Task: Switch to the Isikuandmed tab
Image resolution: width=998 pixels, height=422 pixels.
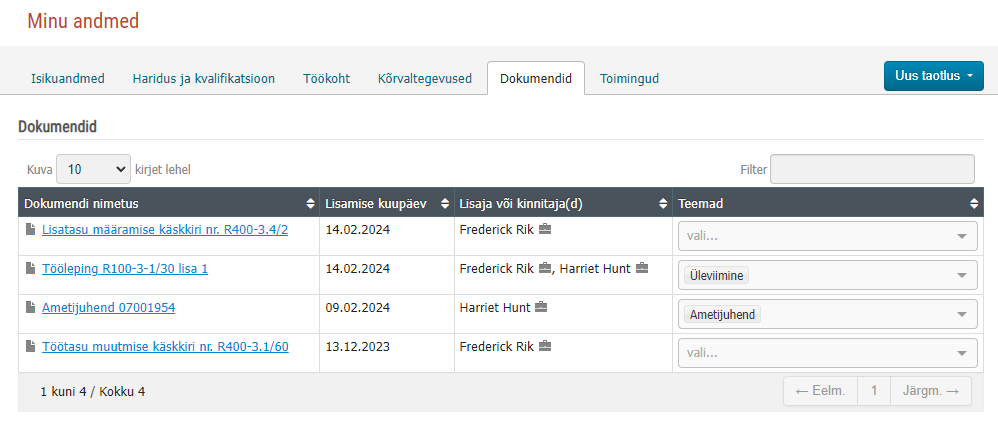Action: (67, 79)
